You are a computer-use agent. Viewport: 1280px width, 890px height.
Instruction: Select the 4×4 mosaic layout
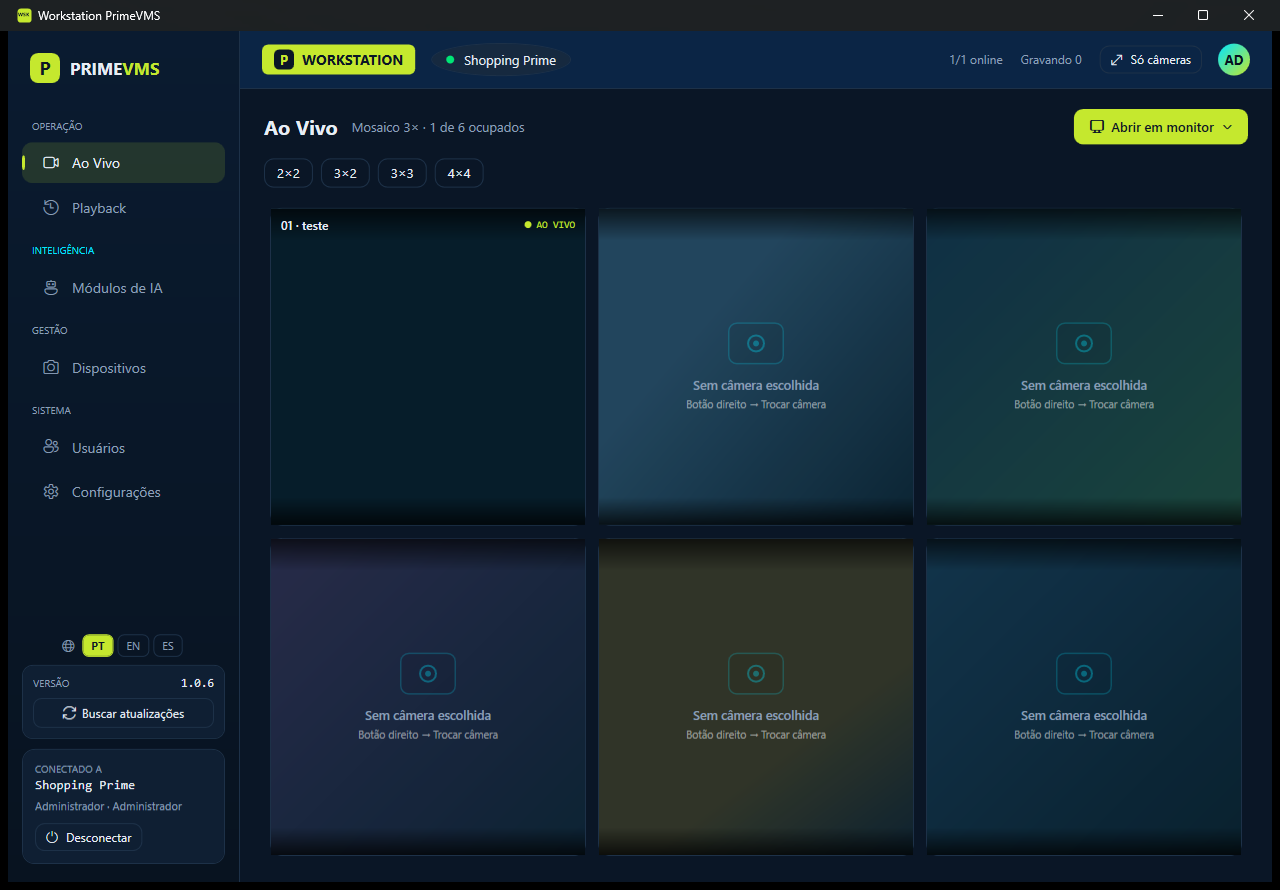click(459, 173)
